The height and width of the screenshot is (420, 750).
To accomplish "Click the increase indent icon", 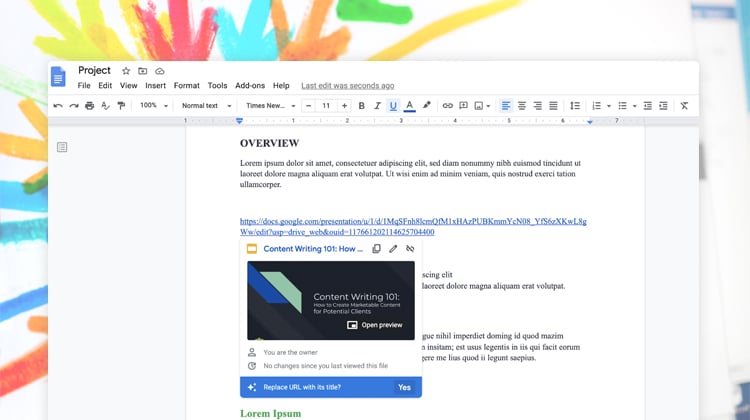I will [x=663, y=106].
